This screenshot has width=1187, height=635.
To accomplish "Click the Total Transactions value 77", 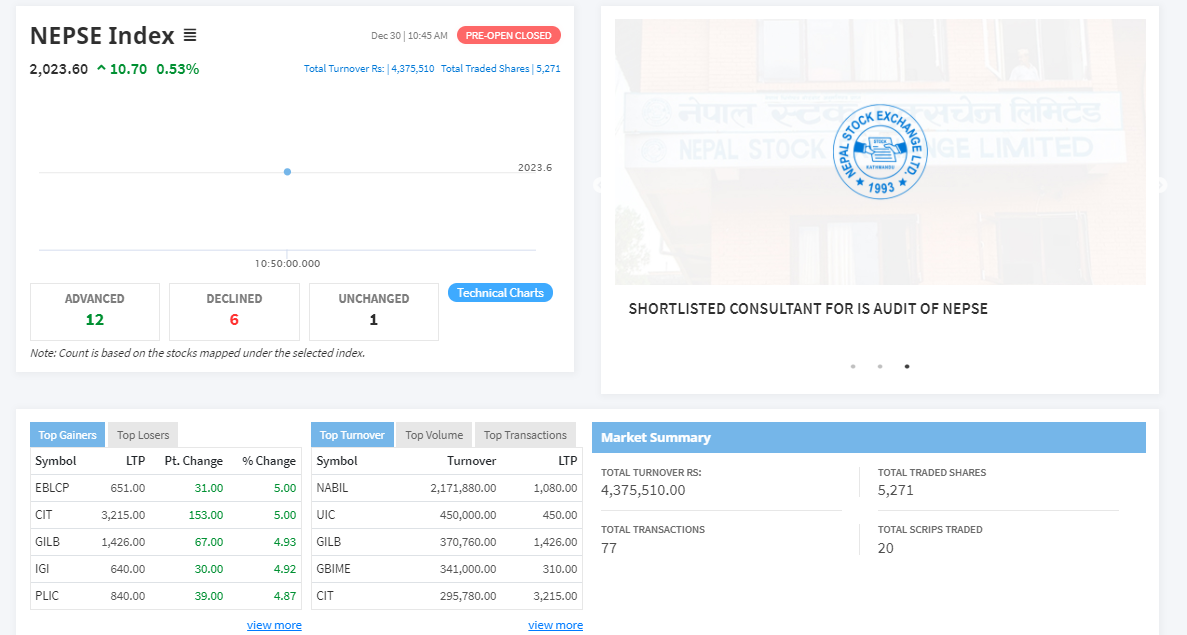I will pos(609,548).
